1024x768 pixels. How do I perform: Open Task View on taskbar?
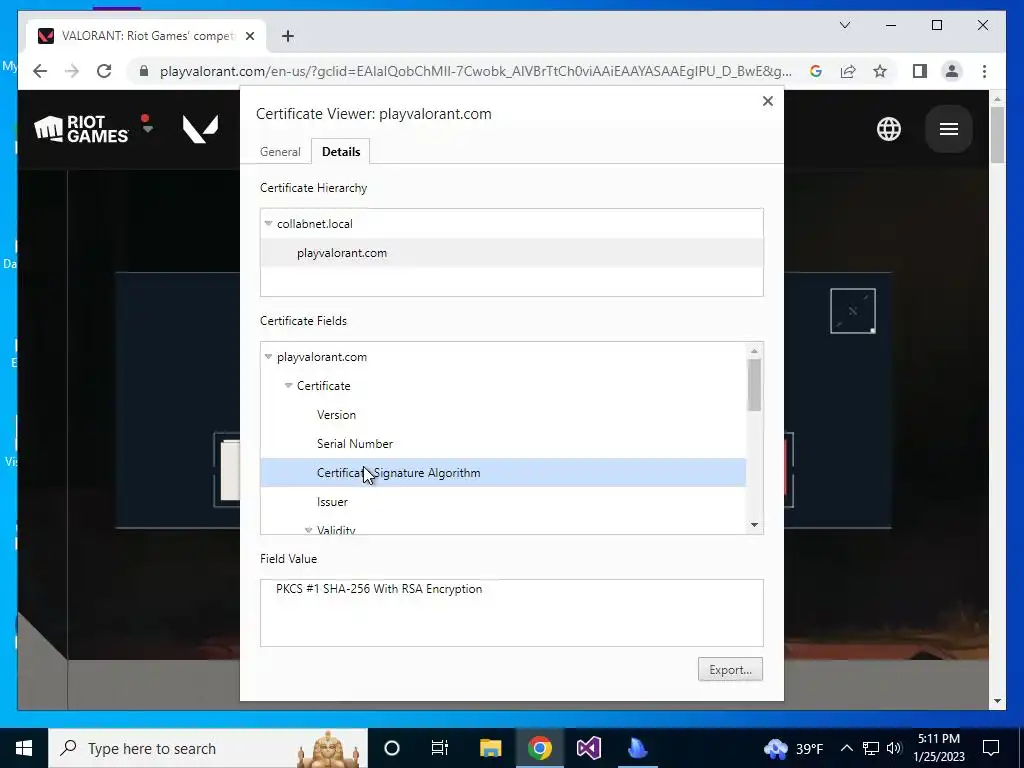(440, 748)
